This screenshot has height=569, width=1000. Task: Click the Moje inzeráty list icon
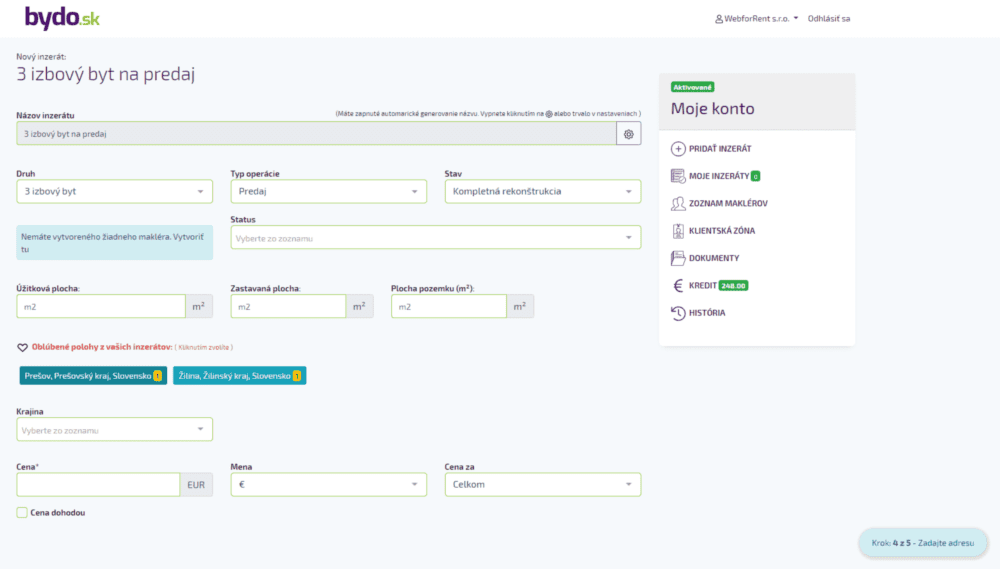coord(678,176)
